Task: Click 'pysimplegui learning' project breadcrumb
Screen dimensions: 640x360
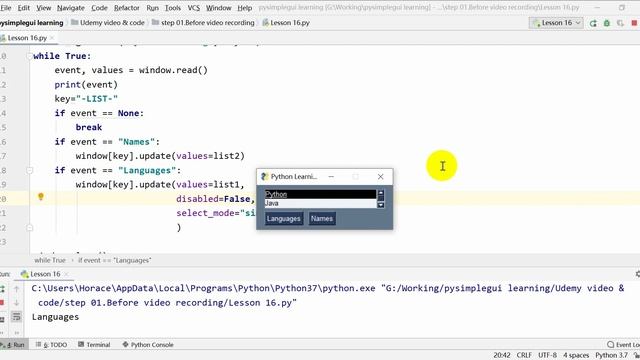Action: 32,23
